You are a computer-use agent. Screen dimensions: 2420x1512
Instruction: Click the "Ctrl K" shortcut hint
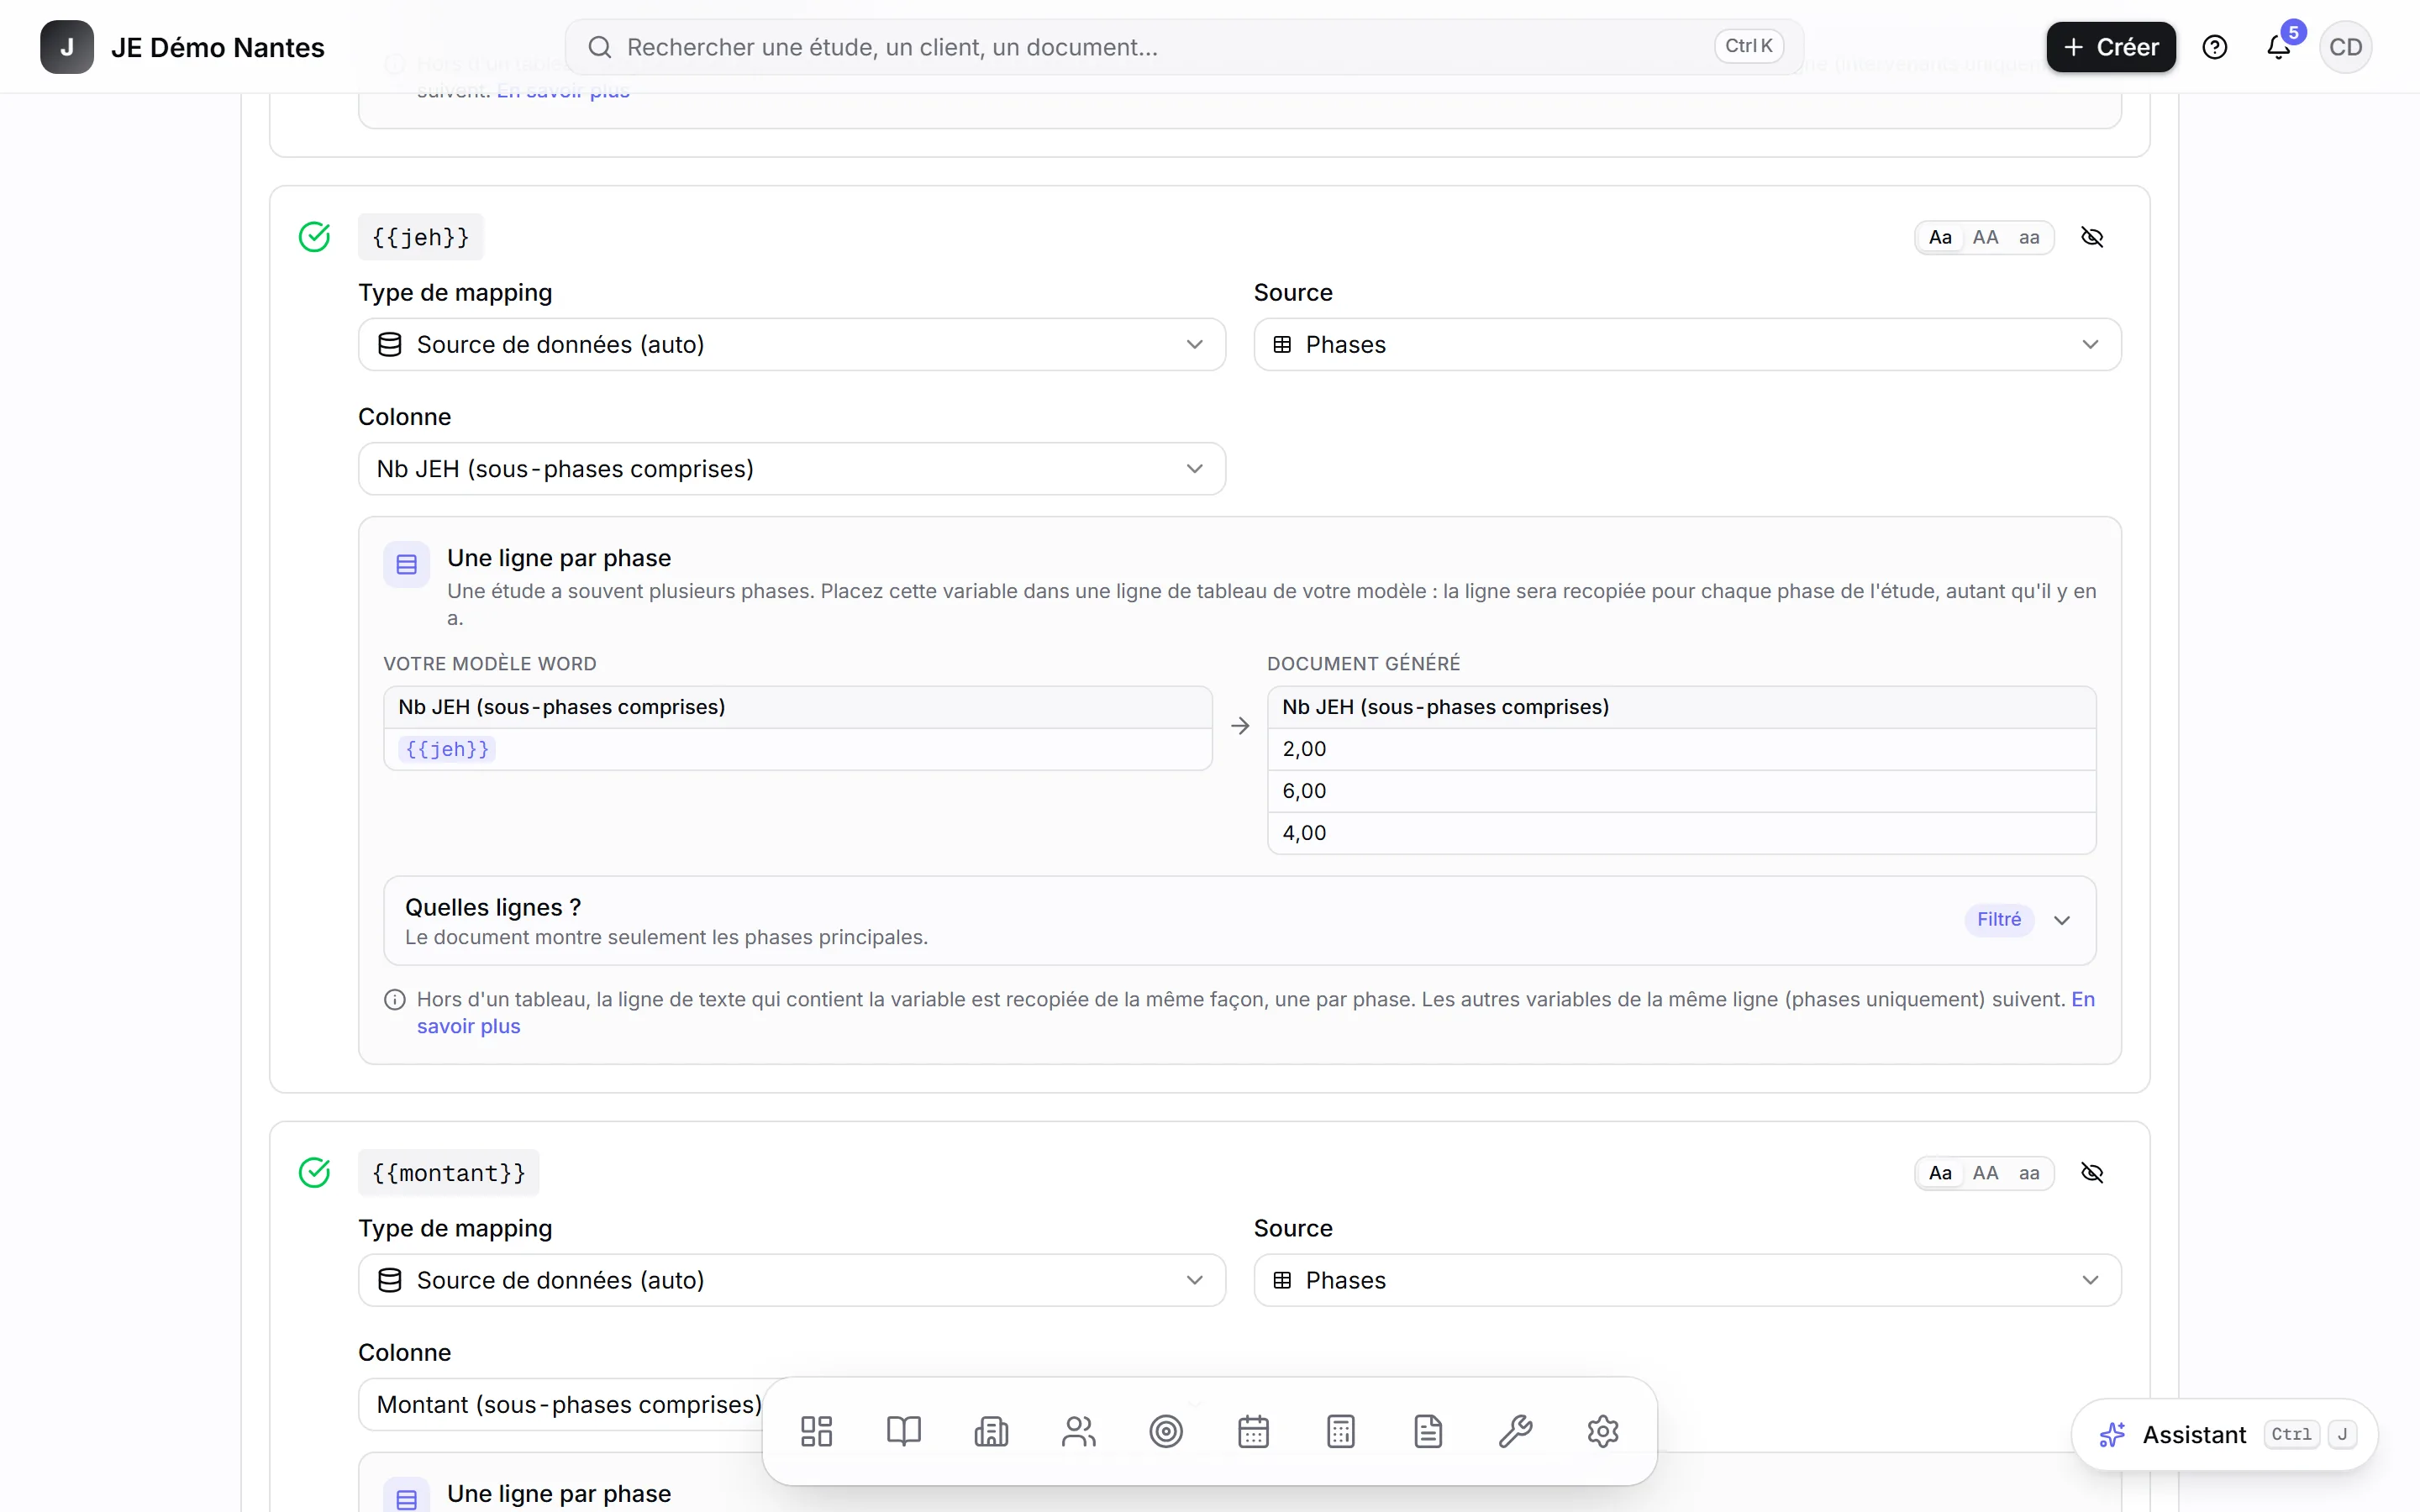[1749, 46]
